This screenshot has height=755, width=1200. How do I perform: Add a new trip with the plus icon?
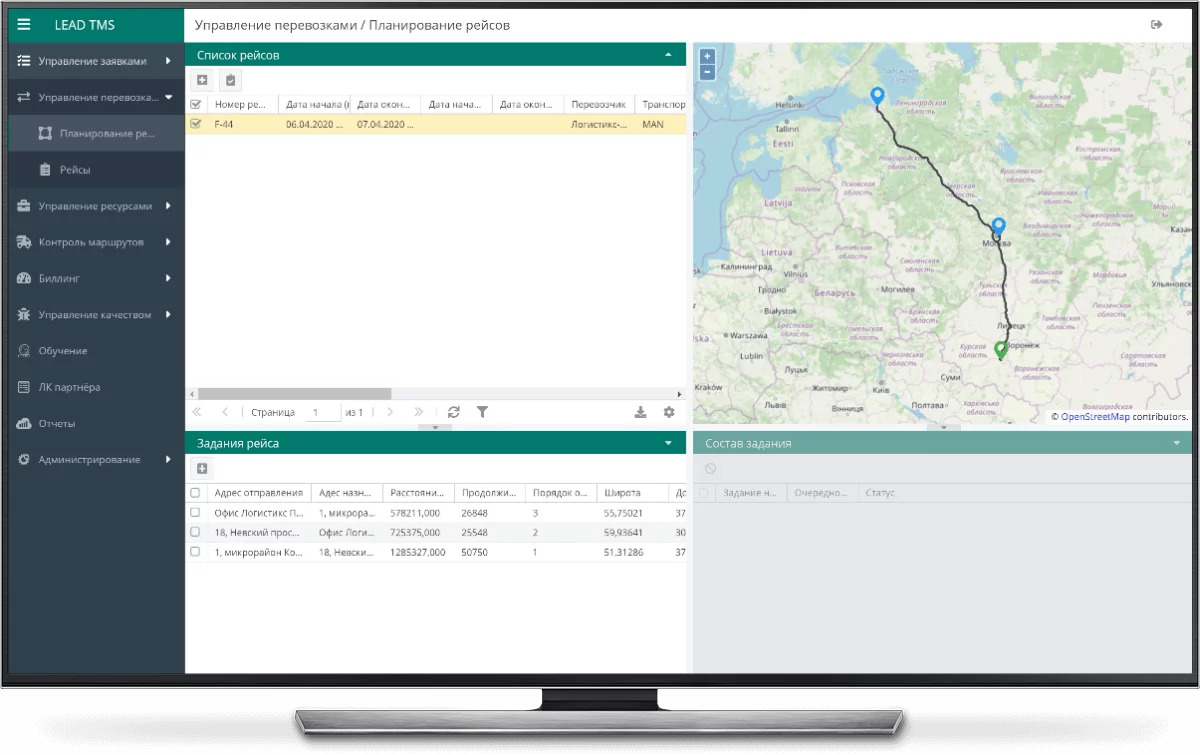pos(202,80)
